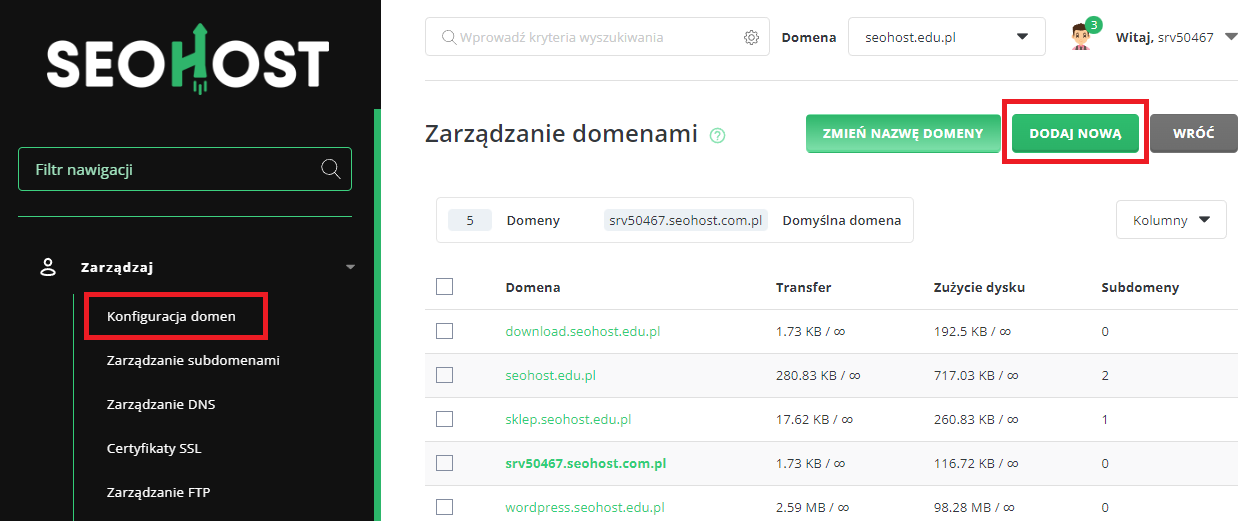Open the wordpress.seohost.edu.pl domain link
Viewport: 1257px width, 521px height.
tap(585, 507)
